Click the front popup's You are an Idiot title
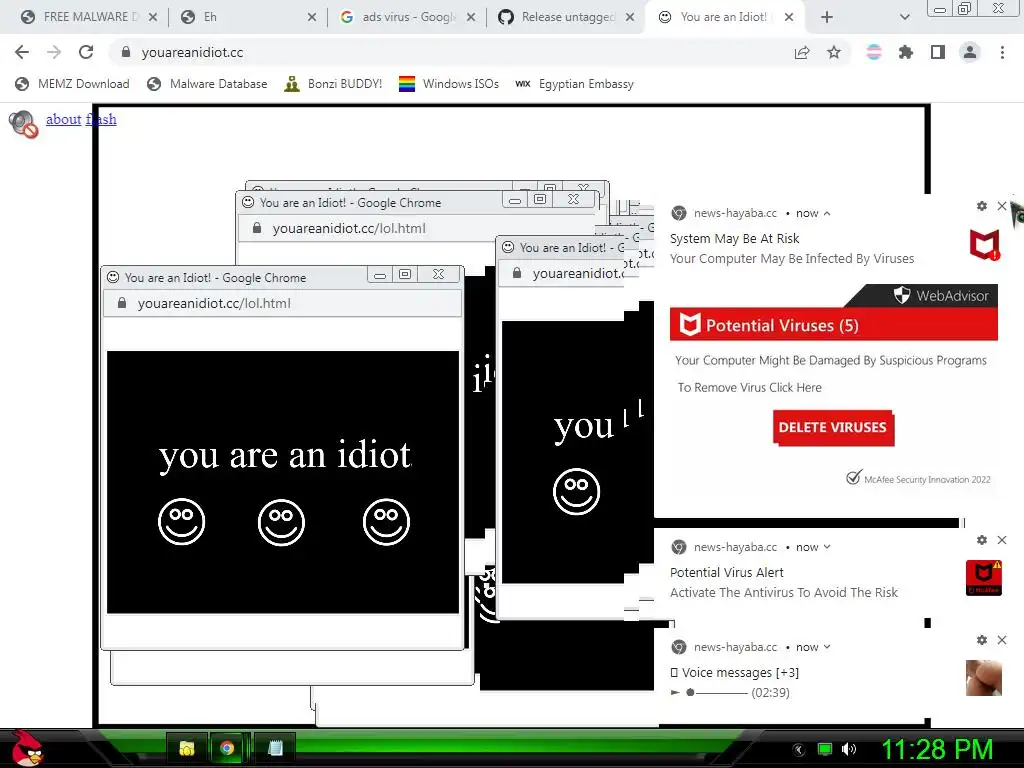This screenshot has width=1024, height=768. [216, 278]
